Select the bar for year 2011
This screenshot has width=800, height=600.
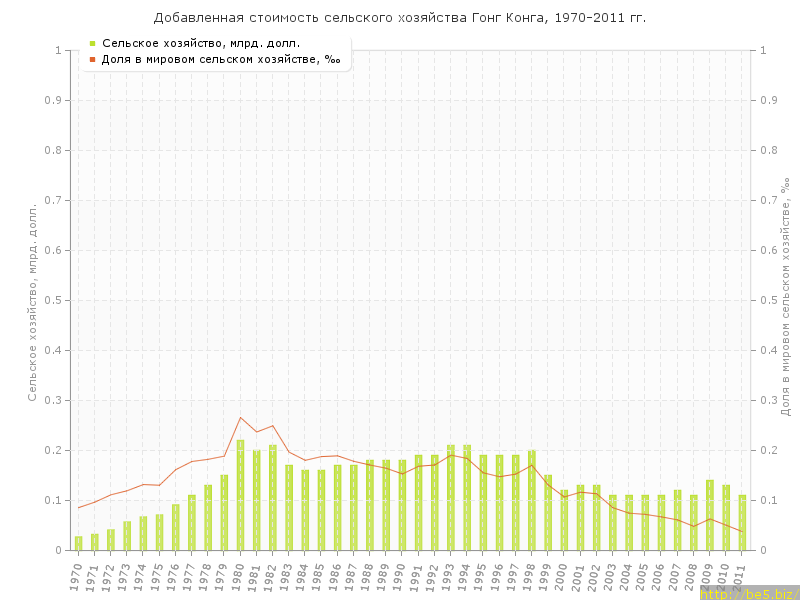[x=742, y=522]
